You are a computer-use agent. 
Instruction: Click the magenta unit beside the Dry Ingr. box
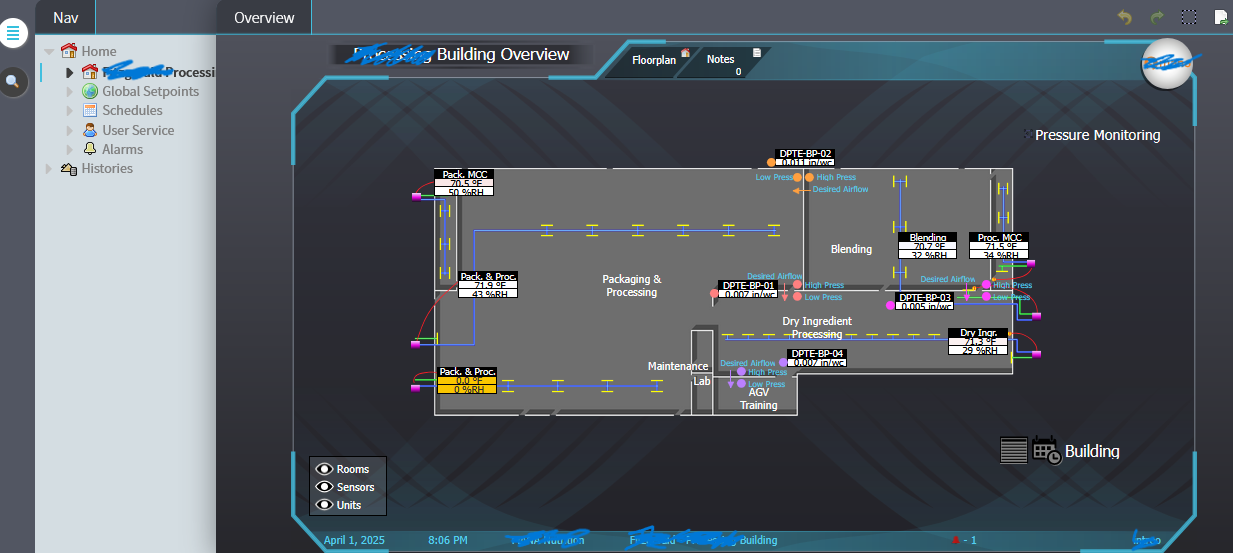point(1037,352)
